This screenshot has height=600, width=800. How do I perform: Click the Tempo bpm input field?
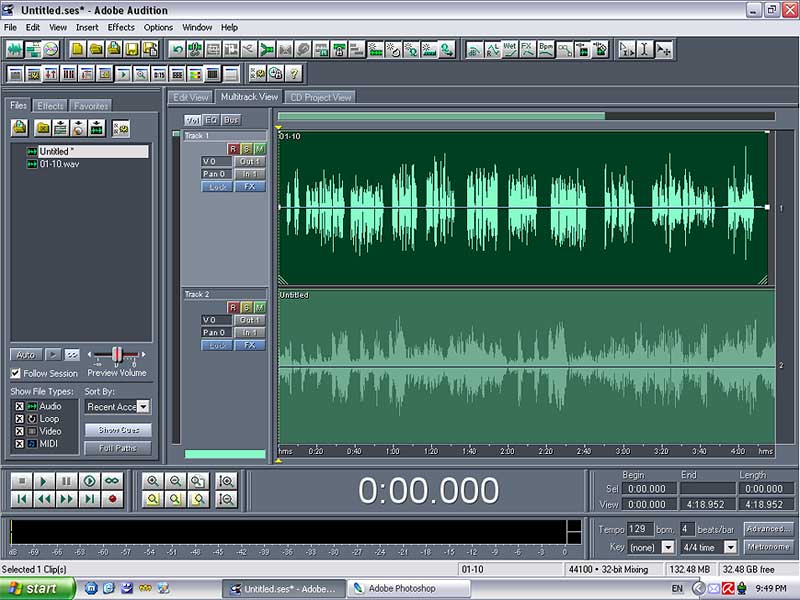click(x=640, y=528)
